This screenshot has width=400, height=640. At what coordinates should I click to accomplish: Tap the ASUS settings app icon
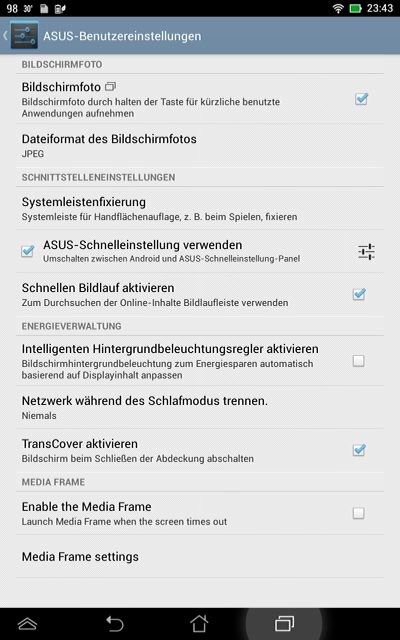[24, 36]
